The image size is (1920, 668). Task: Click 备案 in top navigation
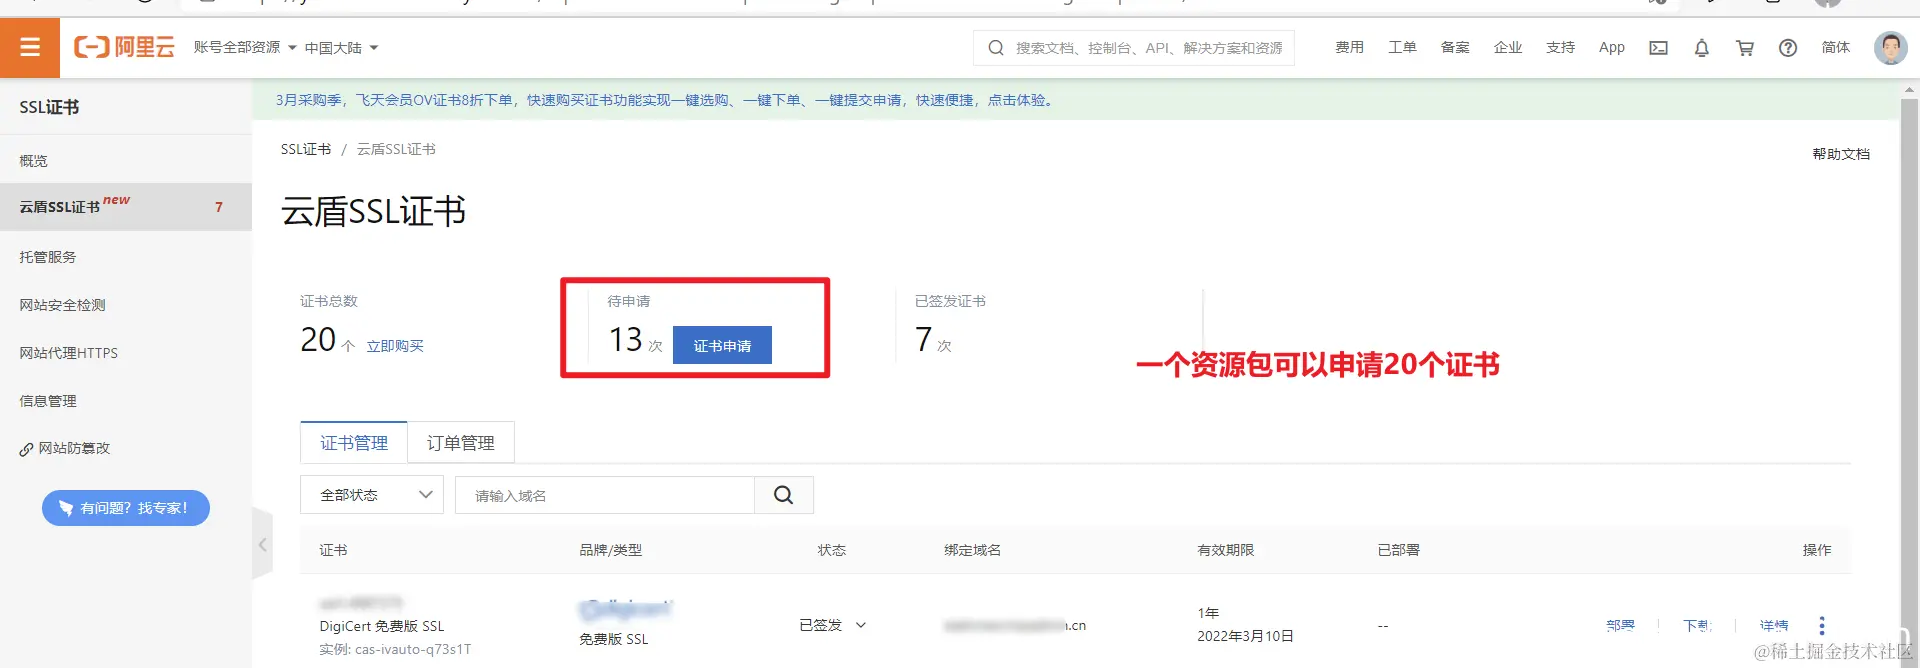coord(1455,47)
